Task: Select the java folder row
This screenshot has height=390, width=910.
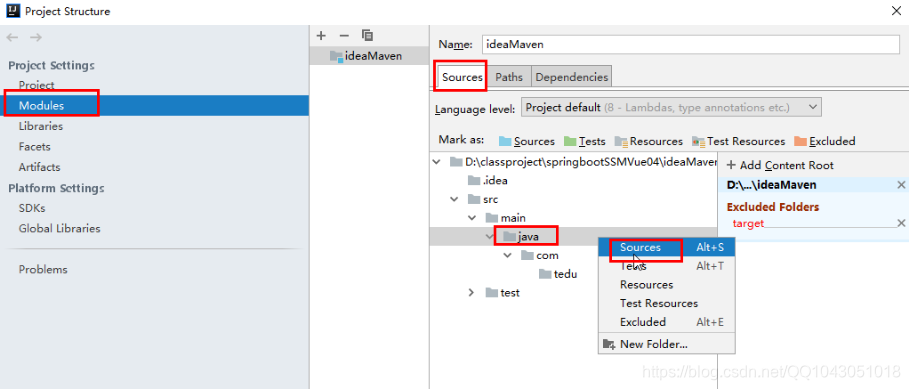Action: tap(522, 236)
